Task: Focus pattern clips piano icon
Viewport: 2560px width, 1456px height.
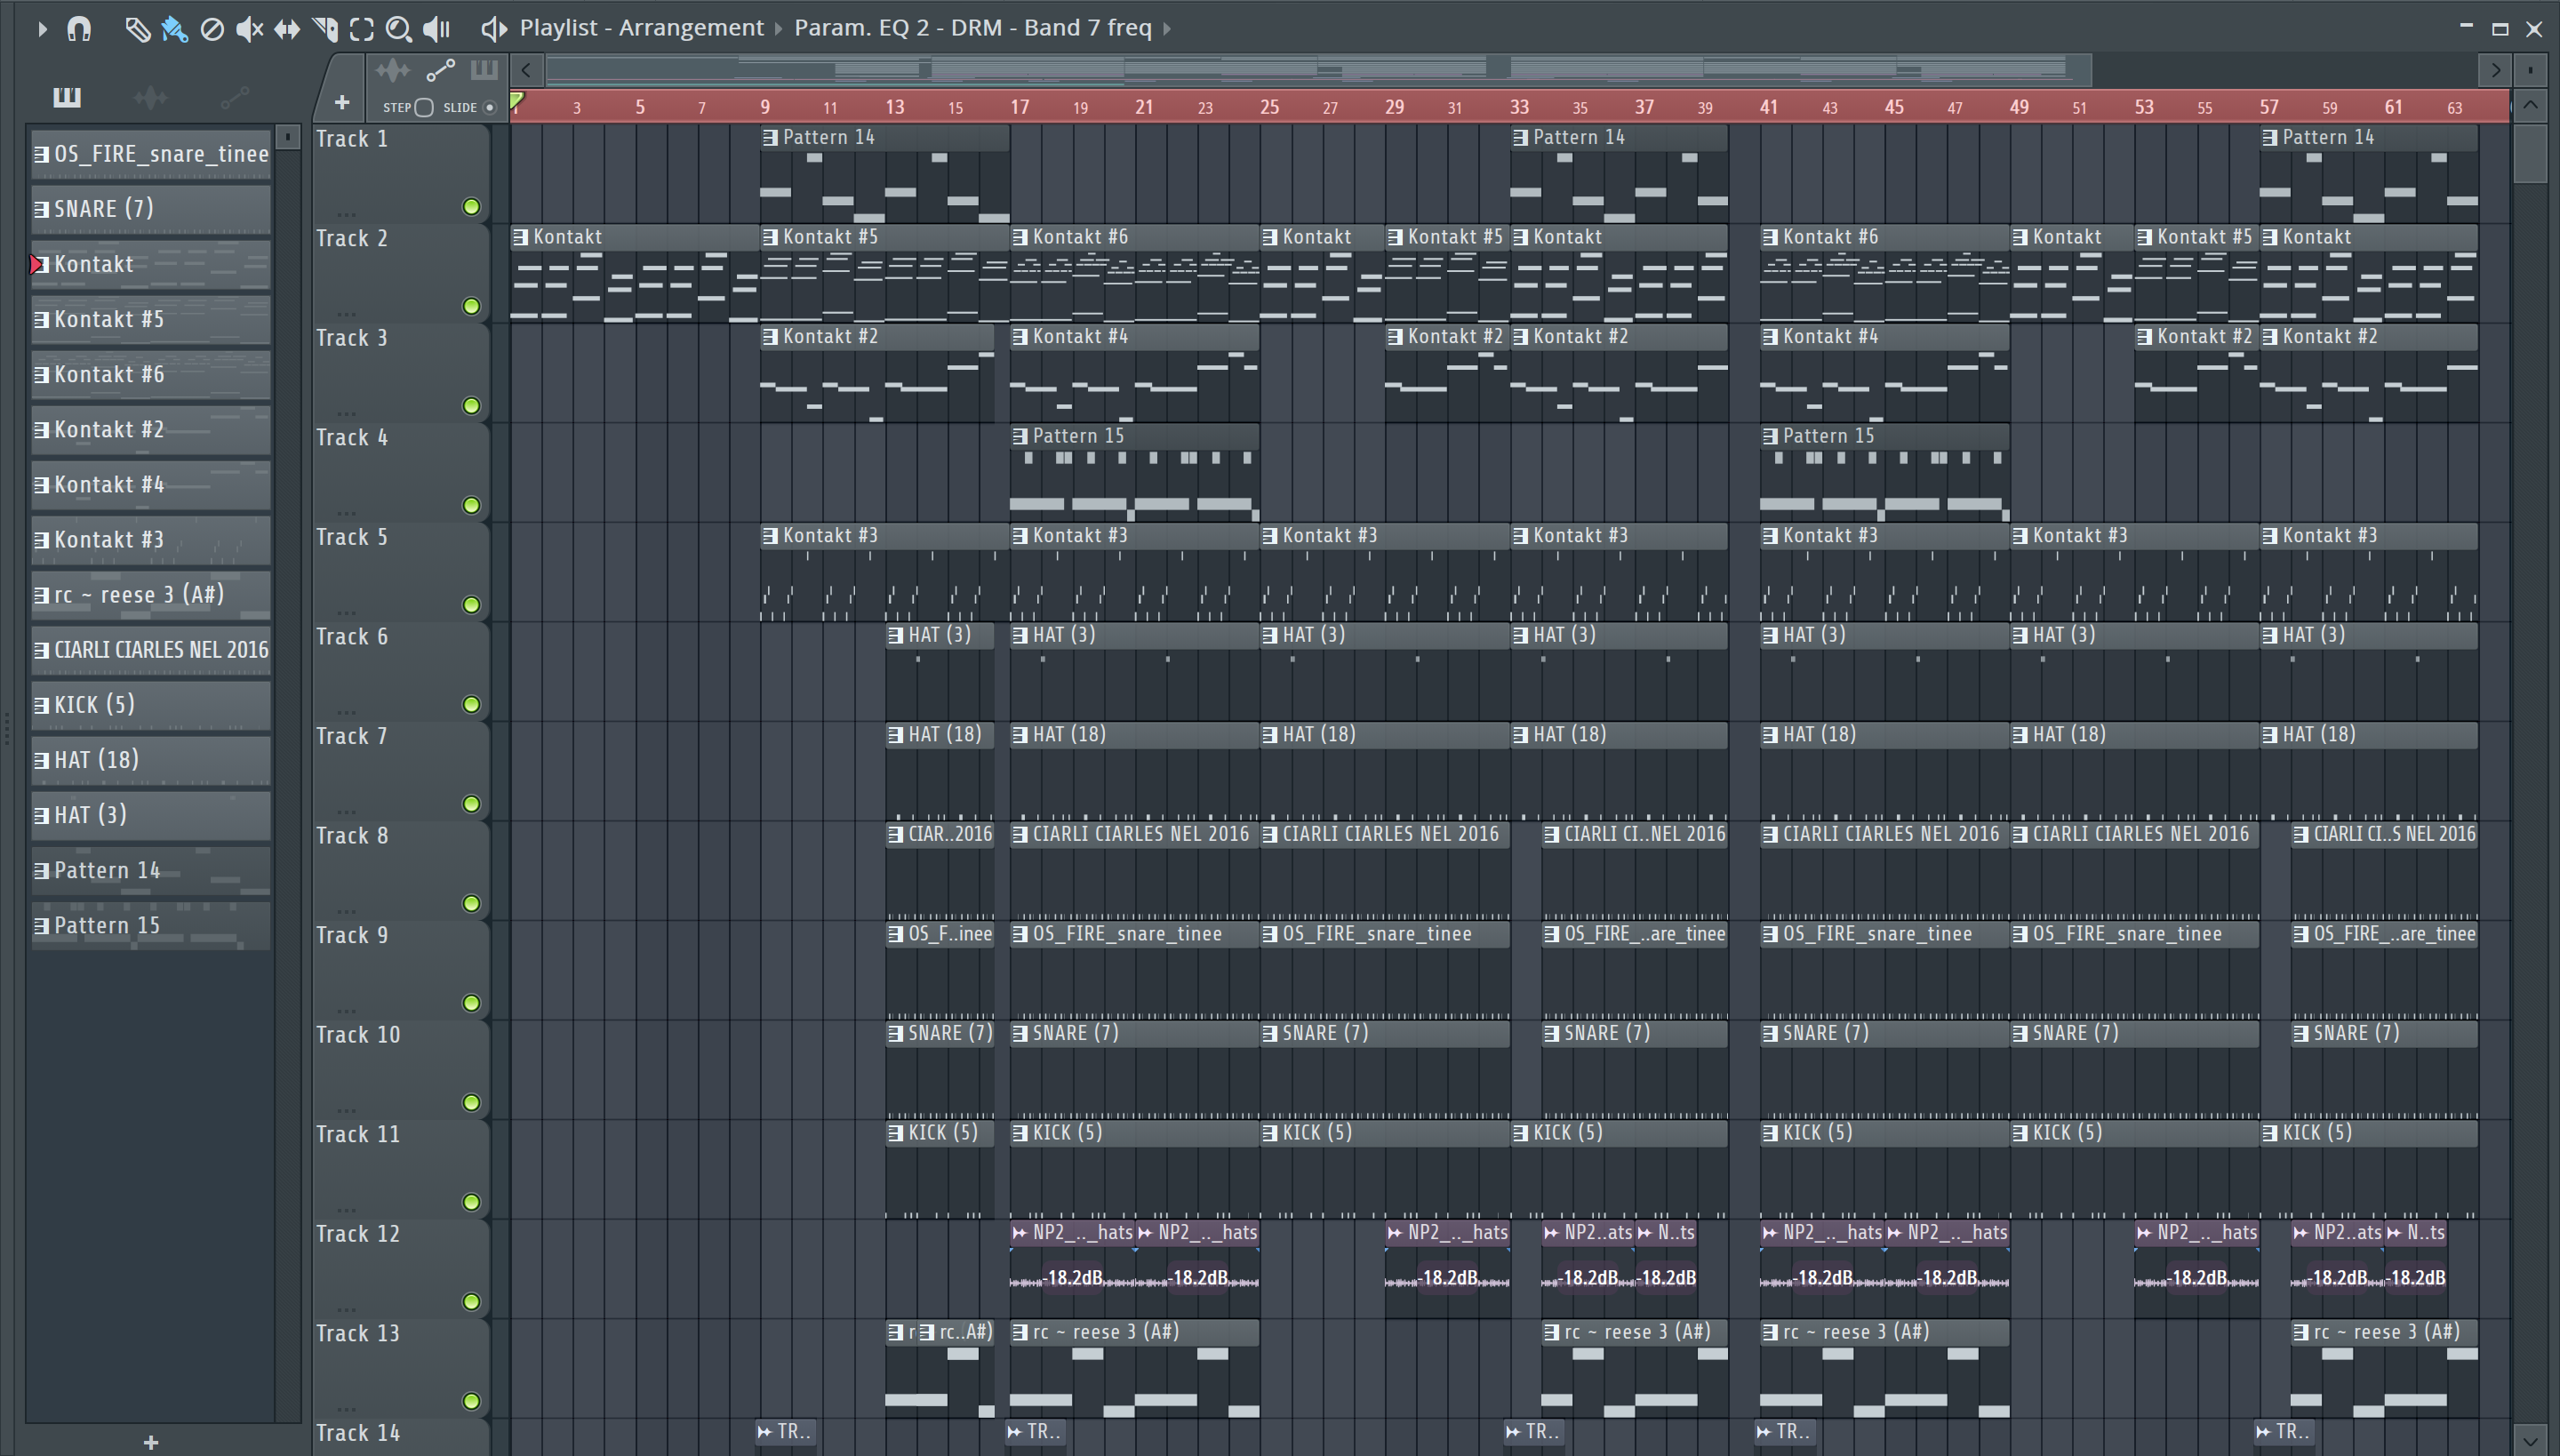Action: coord(484,70)
